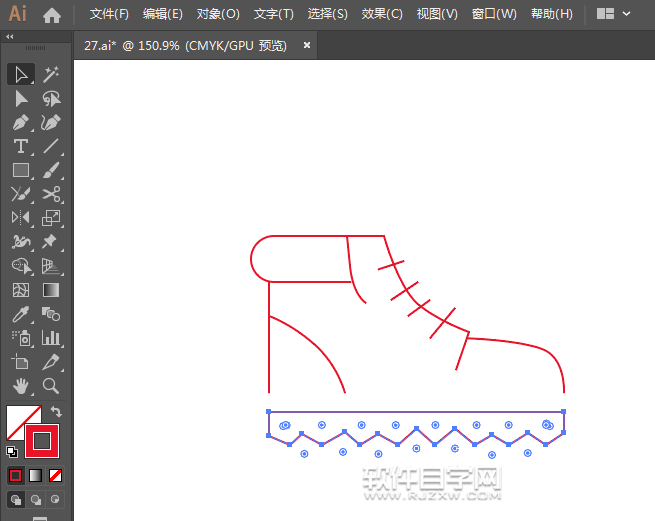The image size is (655, 521).
Task: Select the Shape Builder tool
Action: [21, 266]
